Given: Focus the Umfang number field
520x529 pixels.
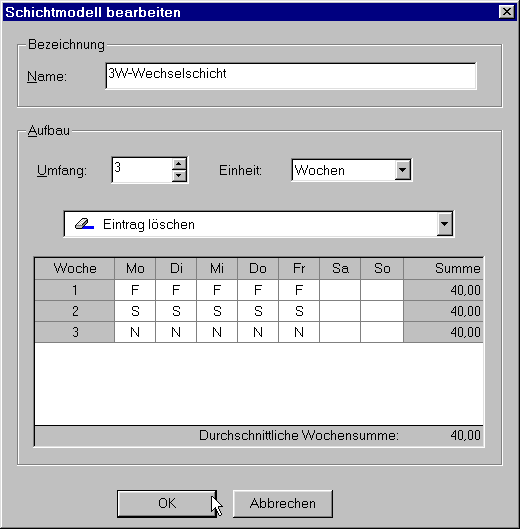Looking at the screenshot, I should 142,170.
